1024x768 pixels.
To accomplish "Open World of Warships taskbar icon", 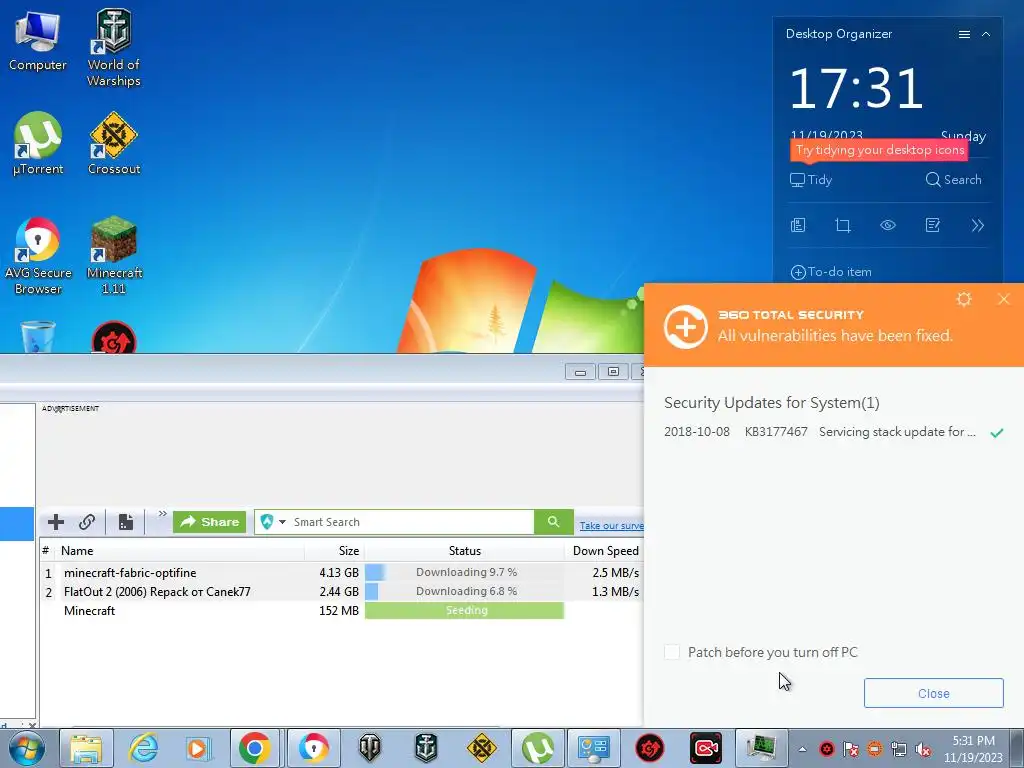I will click(x=426, y=748).
